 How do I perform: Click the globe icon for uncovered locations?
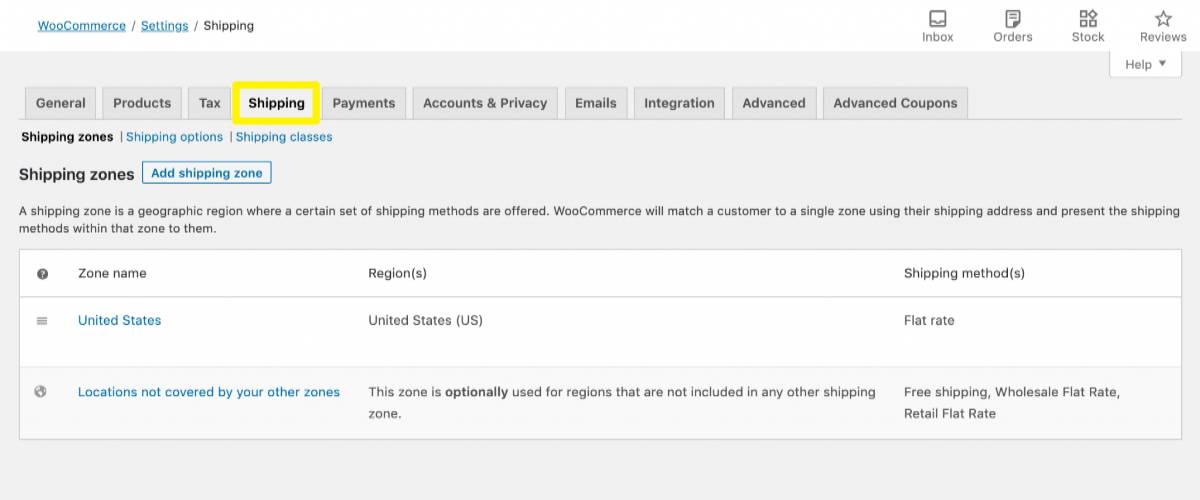41,392
